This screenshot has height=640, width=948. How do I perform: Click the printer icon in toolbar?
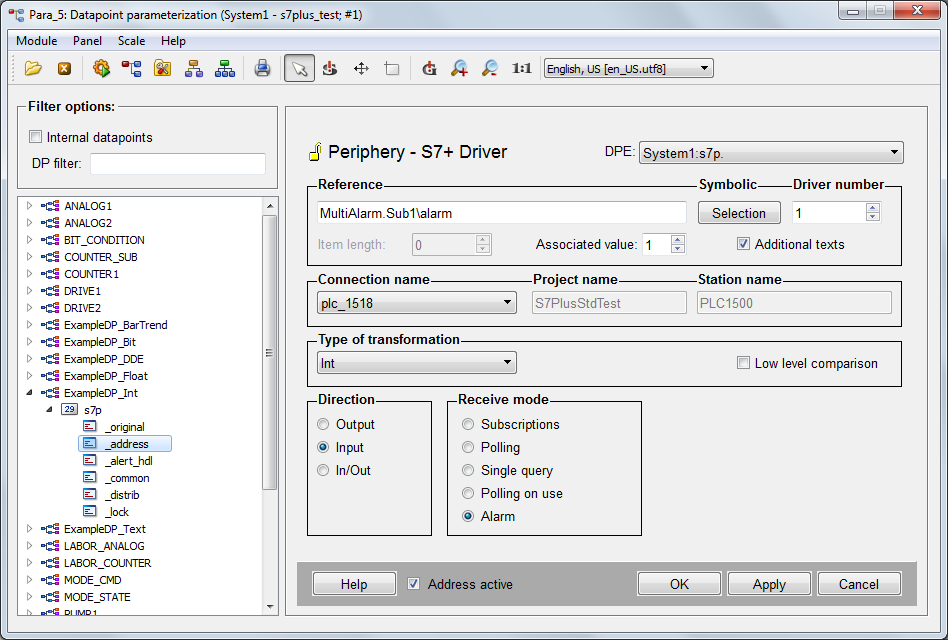coord(262,69)
